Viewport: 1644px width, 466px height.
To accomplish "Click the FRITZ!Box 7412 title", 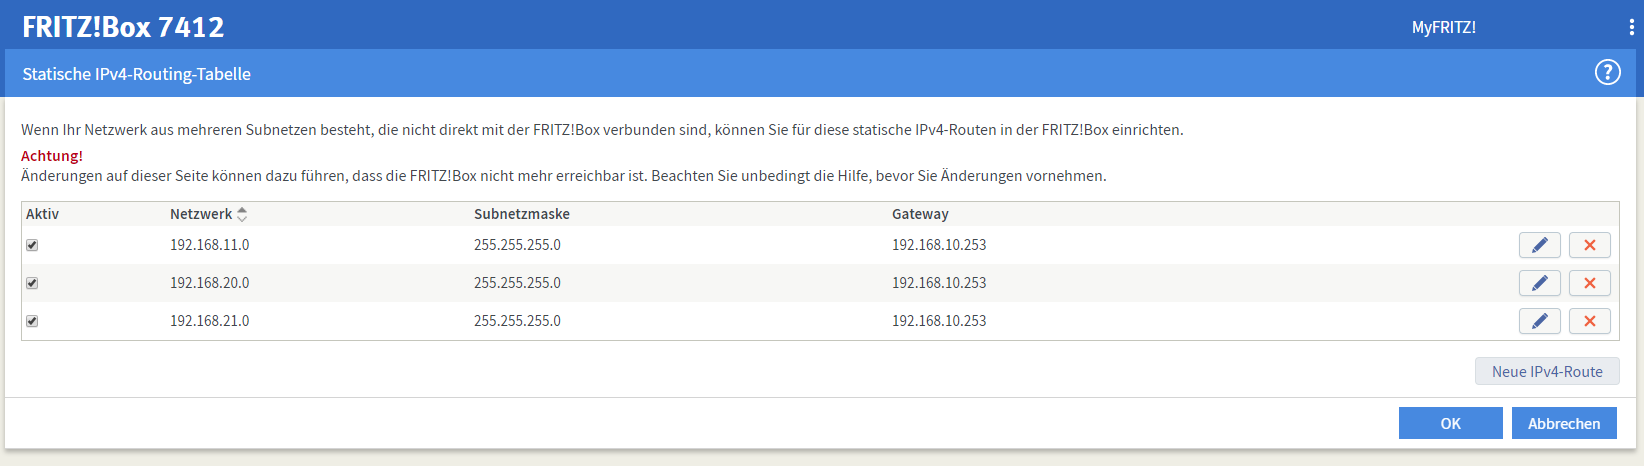I will coord(123,26).
